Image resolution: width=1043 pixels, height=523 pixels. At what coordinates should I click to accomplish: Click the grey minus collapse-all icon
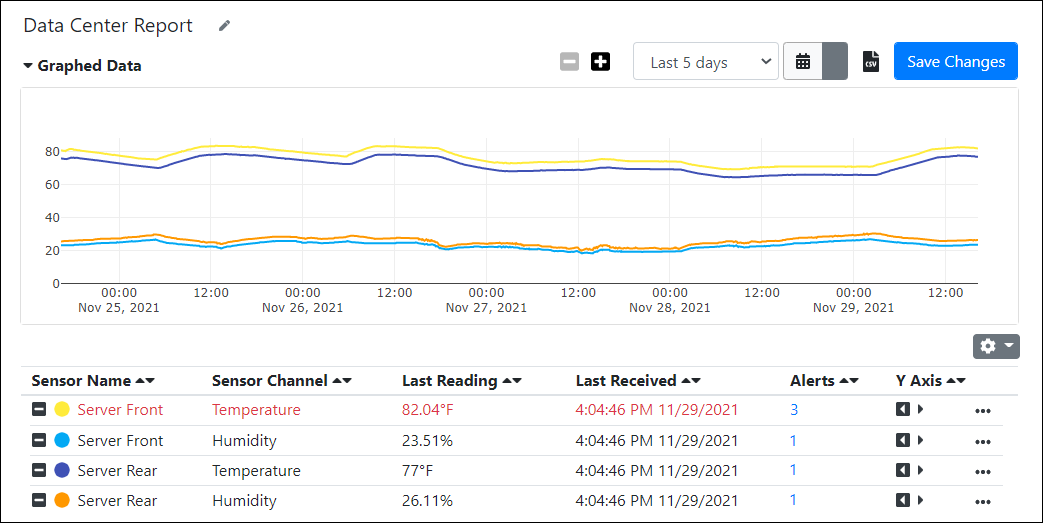[x=569, y=62]
